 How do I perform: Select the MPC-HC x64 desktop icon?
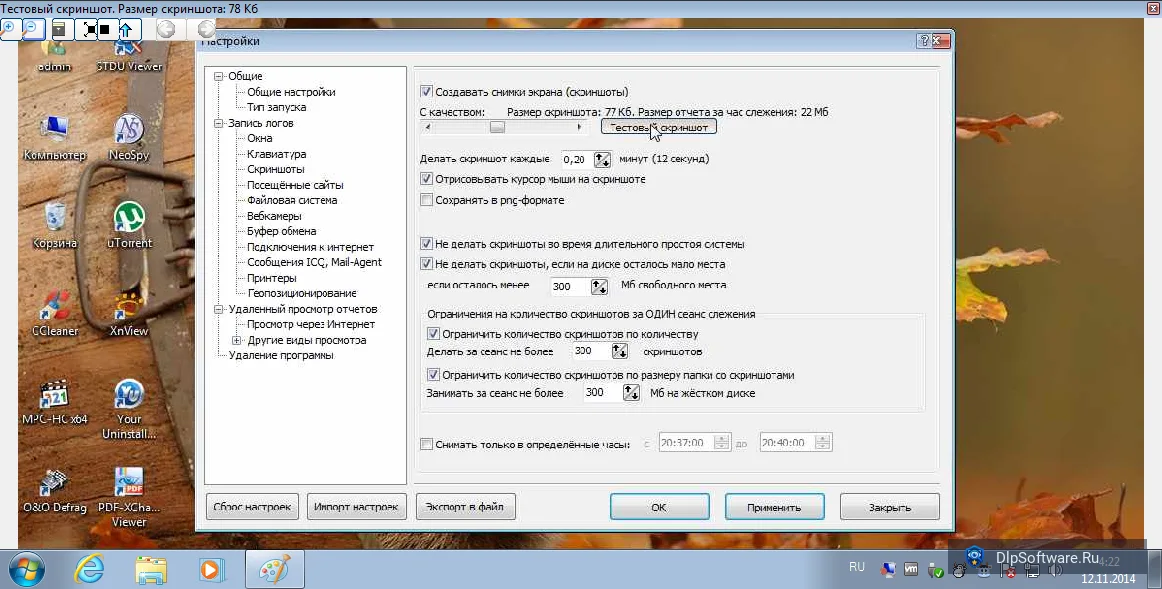[55, 402]
